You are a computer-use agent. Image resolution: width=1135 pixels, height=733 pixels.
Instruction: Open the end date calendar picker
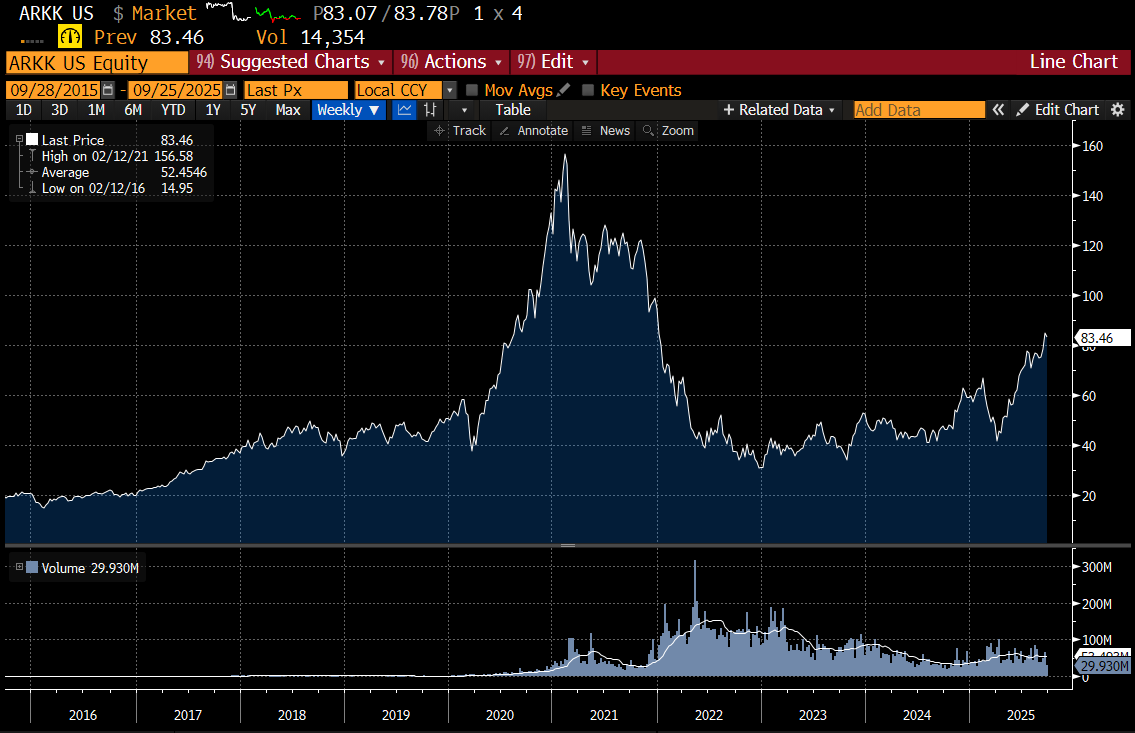pos(231,90)
